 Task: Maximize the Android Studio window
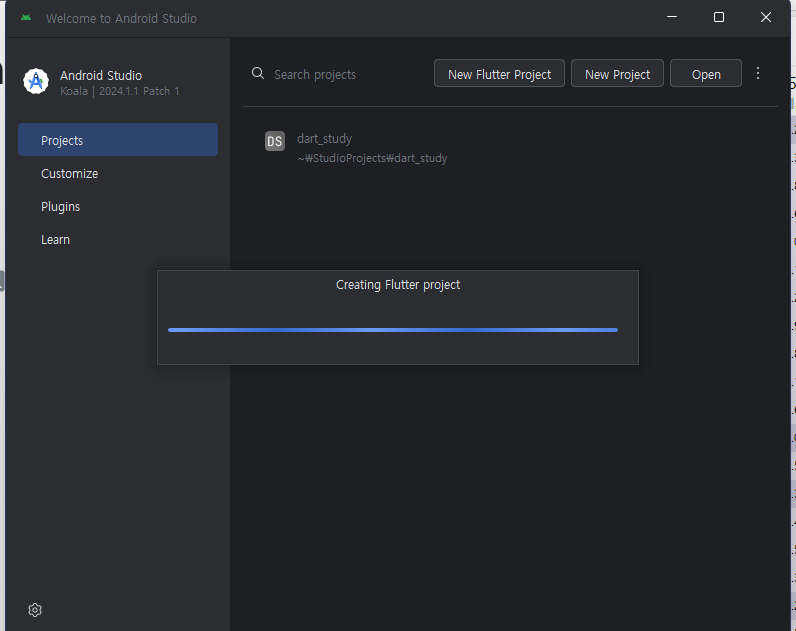[719, 17]
